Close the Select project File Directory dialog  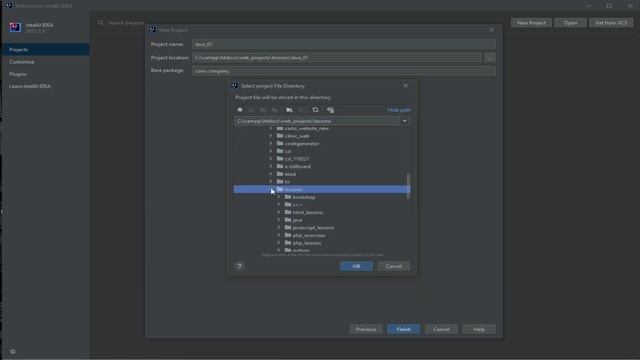405,86
